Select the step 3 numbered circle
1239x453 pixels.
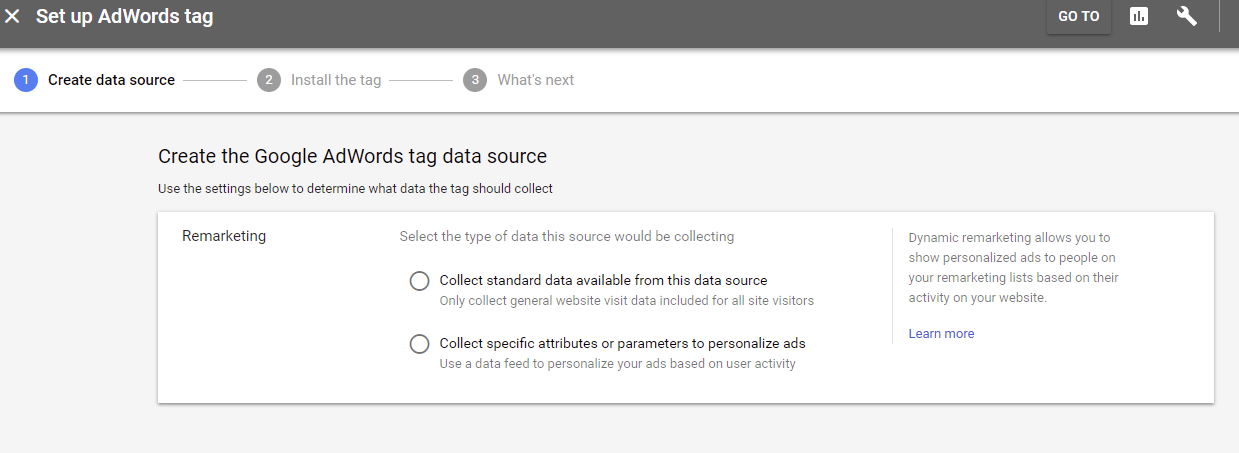coord(475,80)
